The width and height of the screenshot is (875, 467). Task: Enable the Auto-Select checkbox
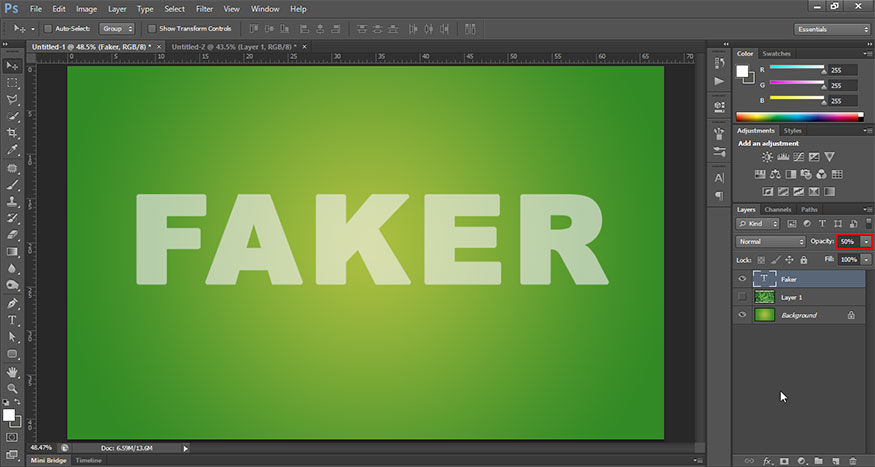[x=48, y=28]
